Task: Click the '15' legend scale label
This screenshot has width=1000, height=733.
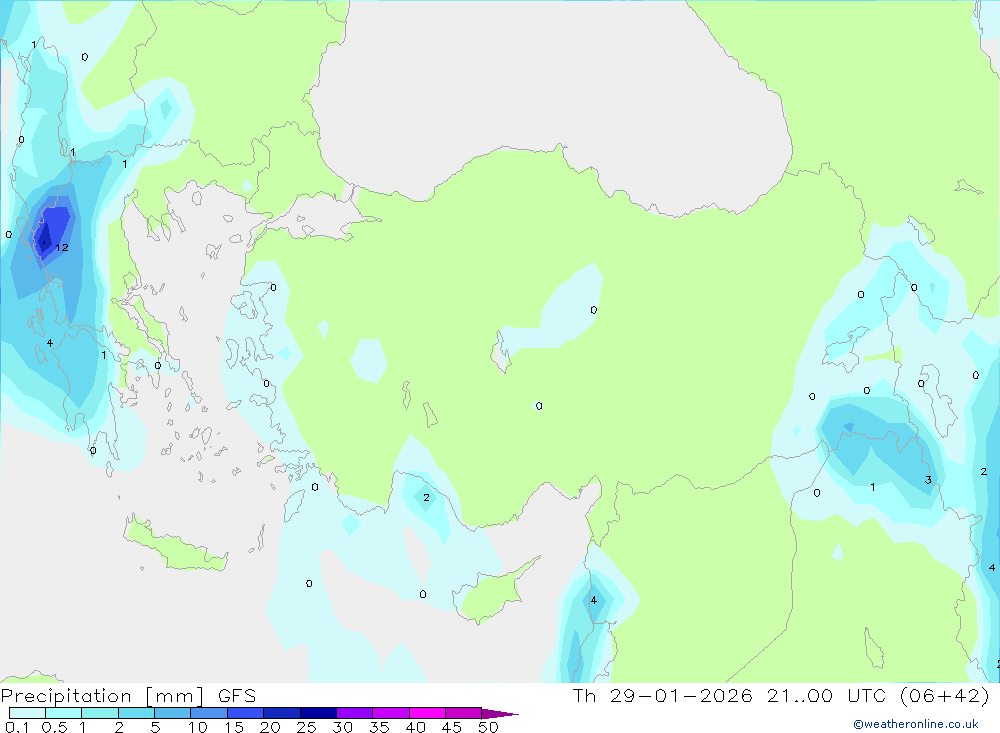Action: 234,727
